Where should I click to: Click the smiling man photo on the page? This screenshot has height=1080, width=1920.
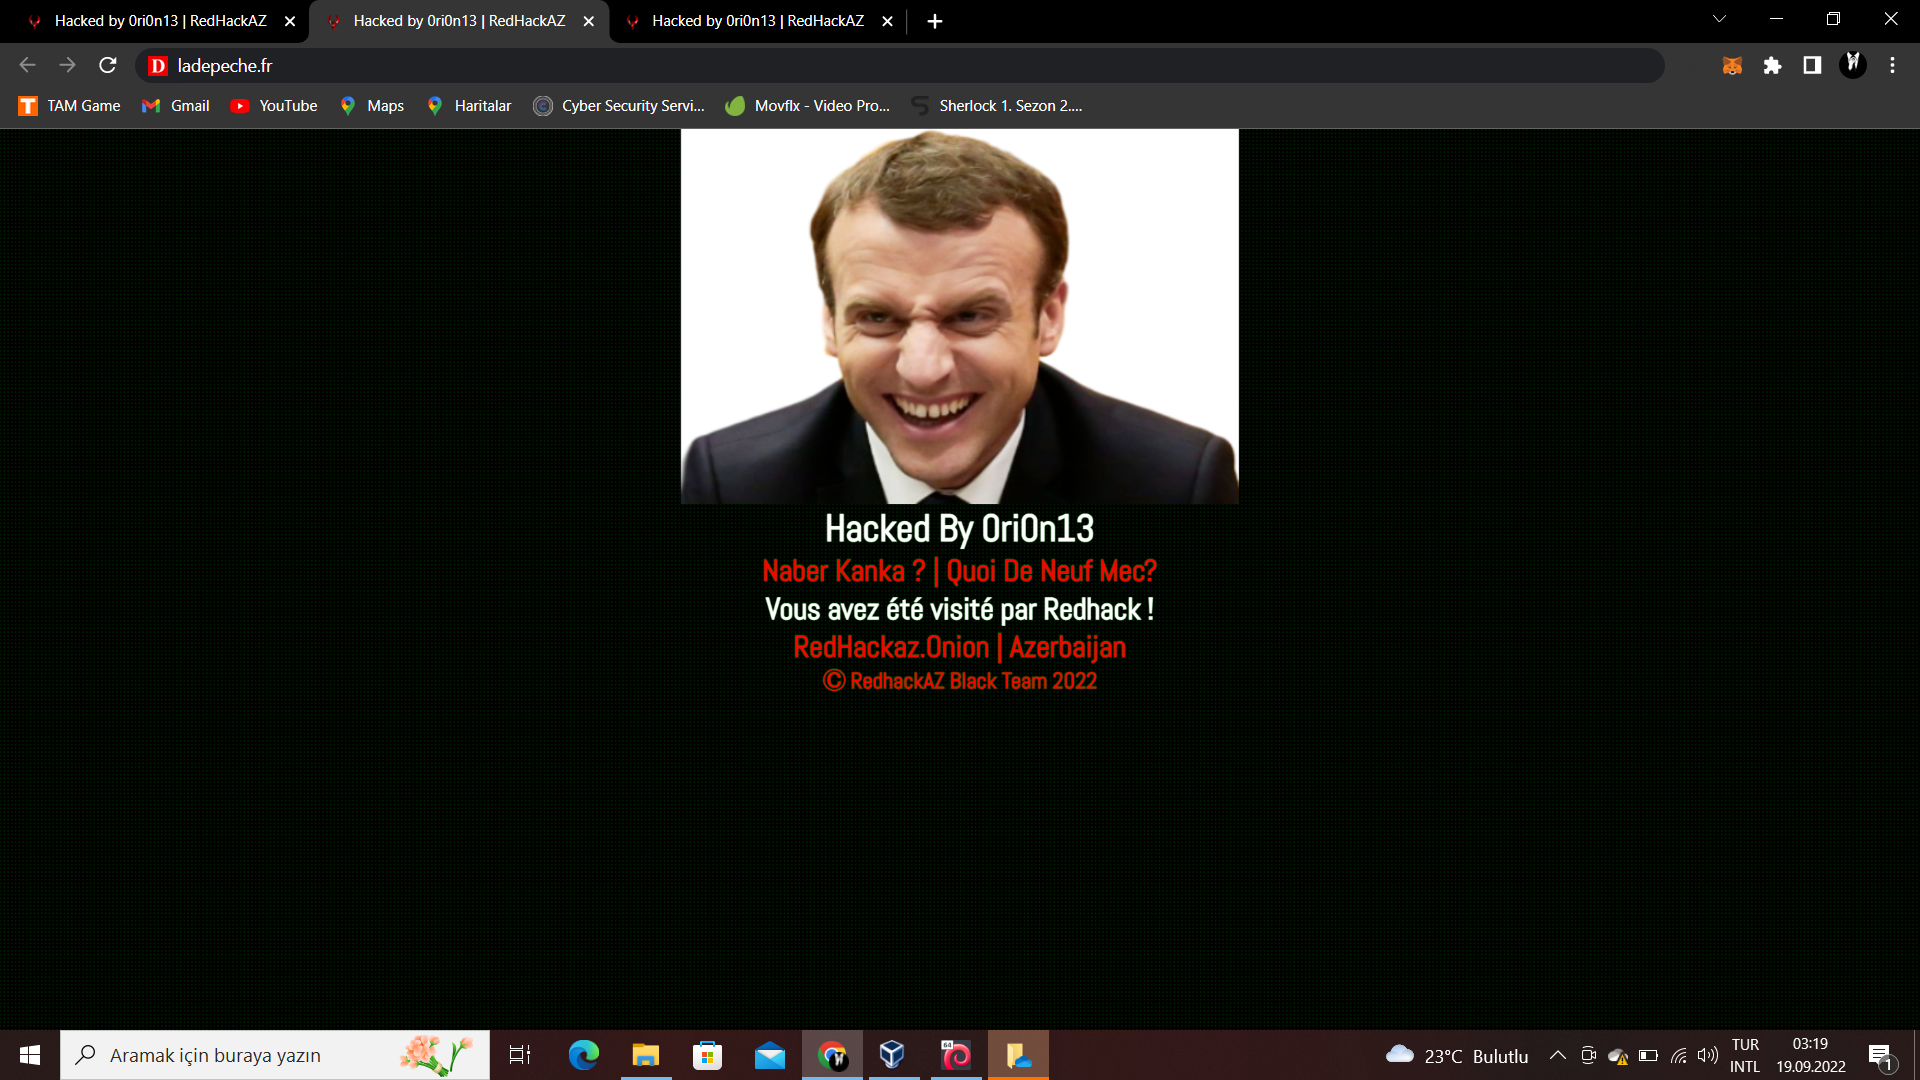[x=959, y=316]
